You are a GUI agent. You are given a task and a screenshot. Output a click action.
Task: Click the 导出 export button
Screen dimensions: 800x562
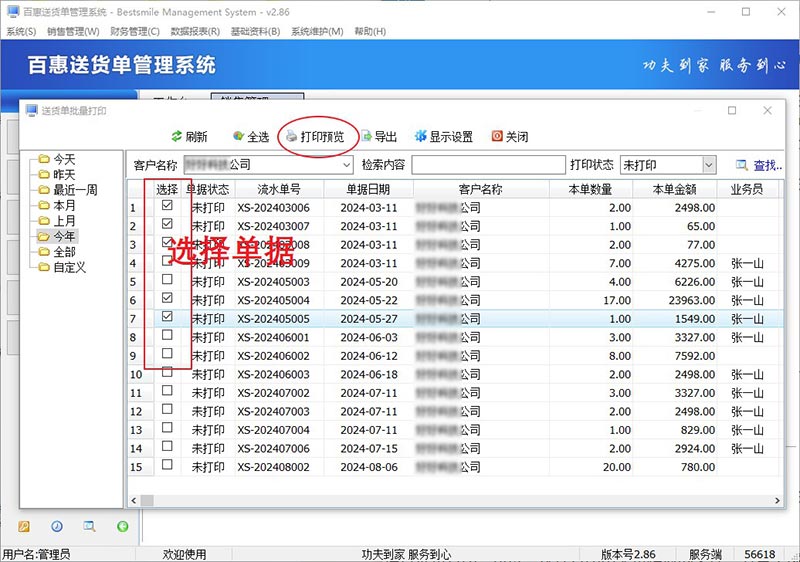[379, 136]
